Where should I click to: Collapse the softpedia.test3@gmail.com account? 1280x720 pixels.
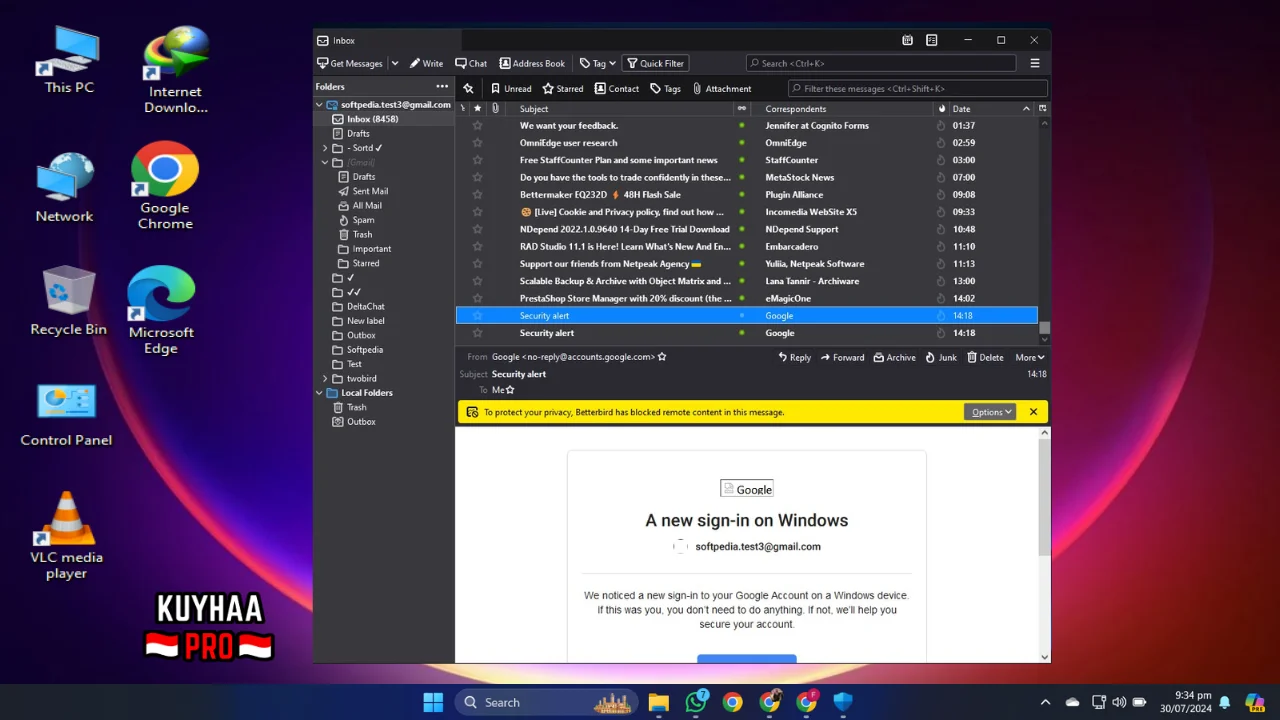click(x=320, y=104)
